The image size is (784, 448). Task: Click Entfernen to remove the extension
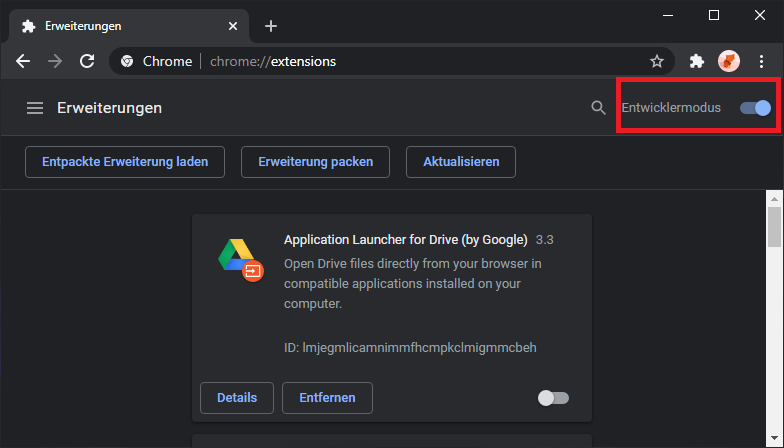click(327, 397)
